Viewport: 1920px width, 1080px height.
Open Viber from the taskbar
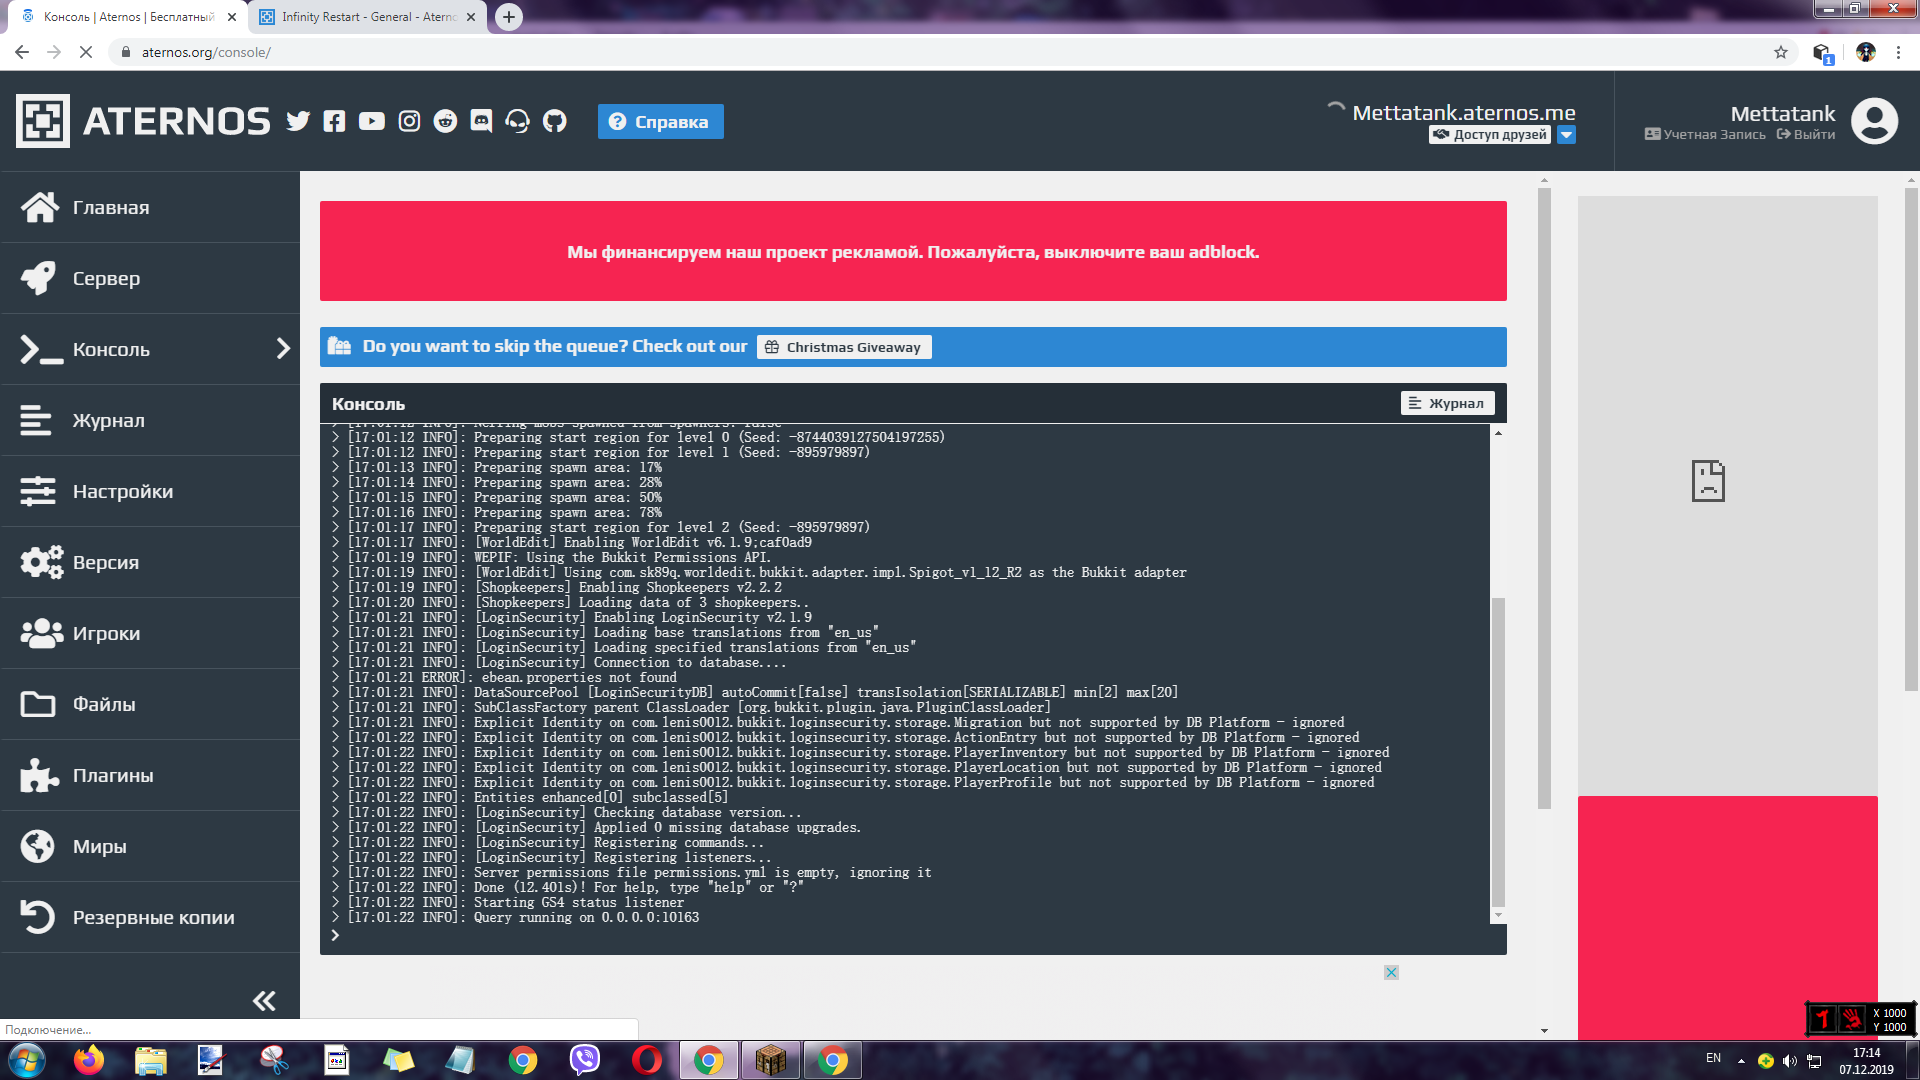point(585,1060)
